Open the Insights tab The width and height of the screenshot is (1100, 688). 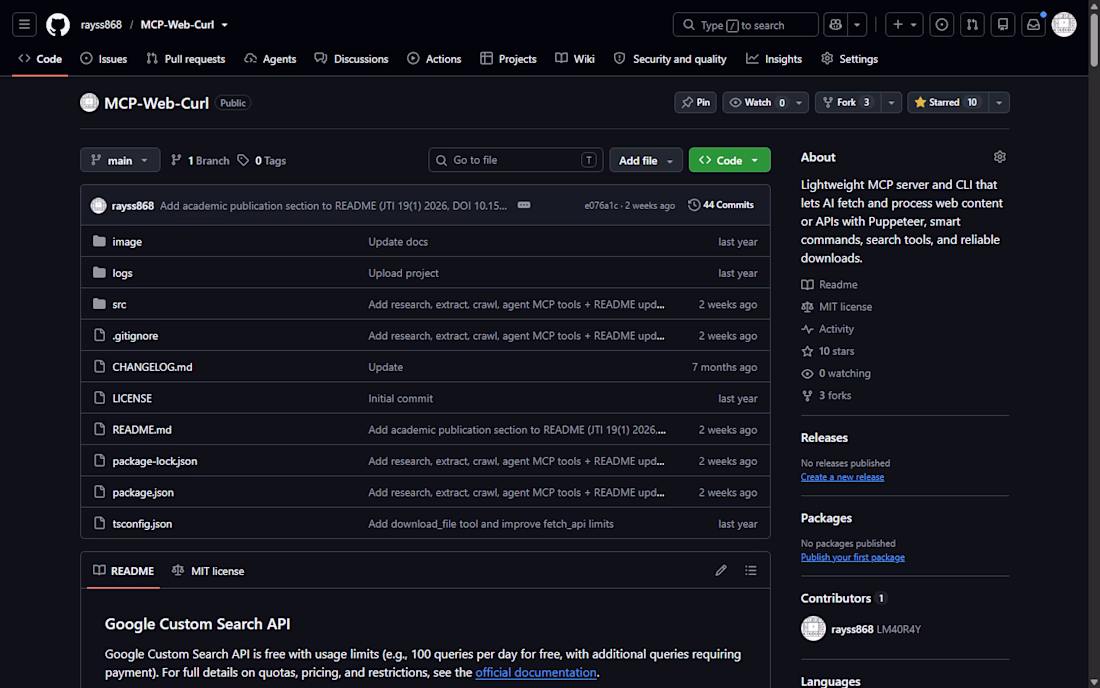click(x=774, y=59)
